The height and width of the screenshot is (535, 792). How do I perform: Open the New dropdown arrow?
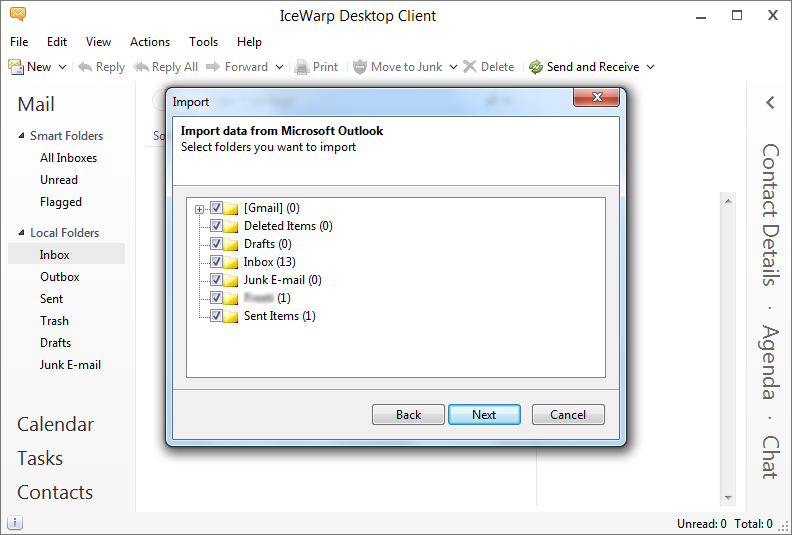click(62, 67)
